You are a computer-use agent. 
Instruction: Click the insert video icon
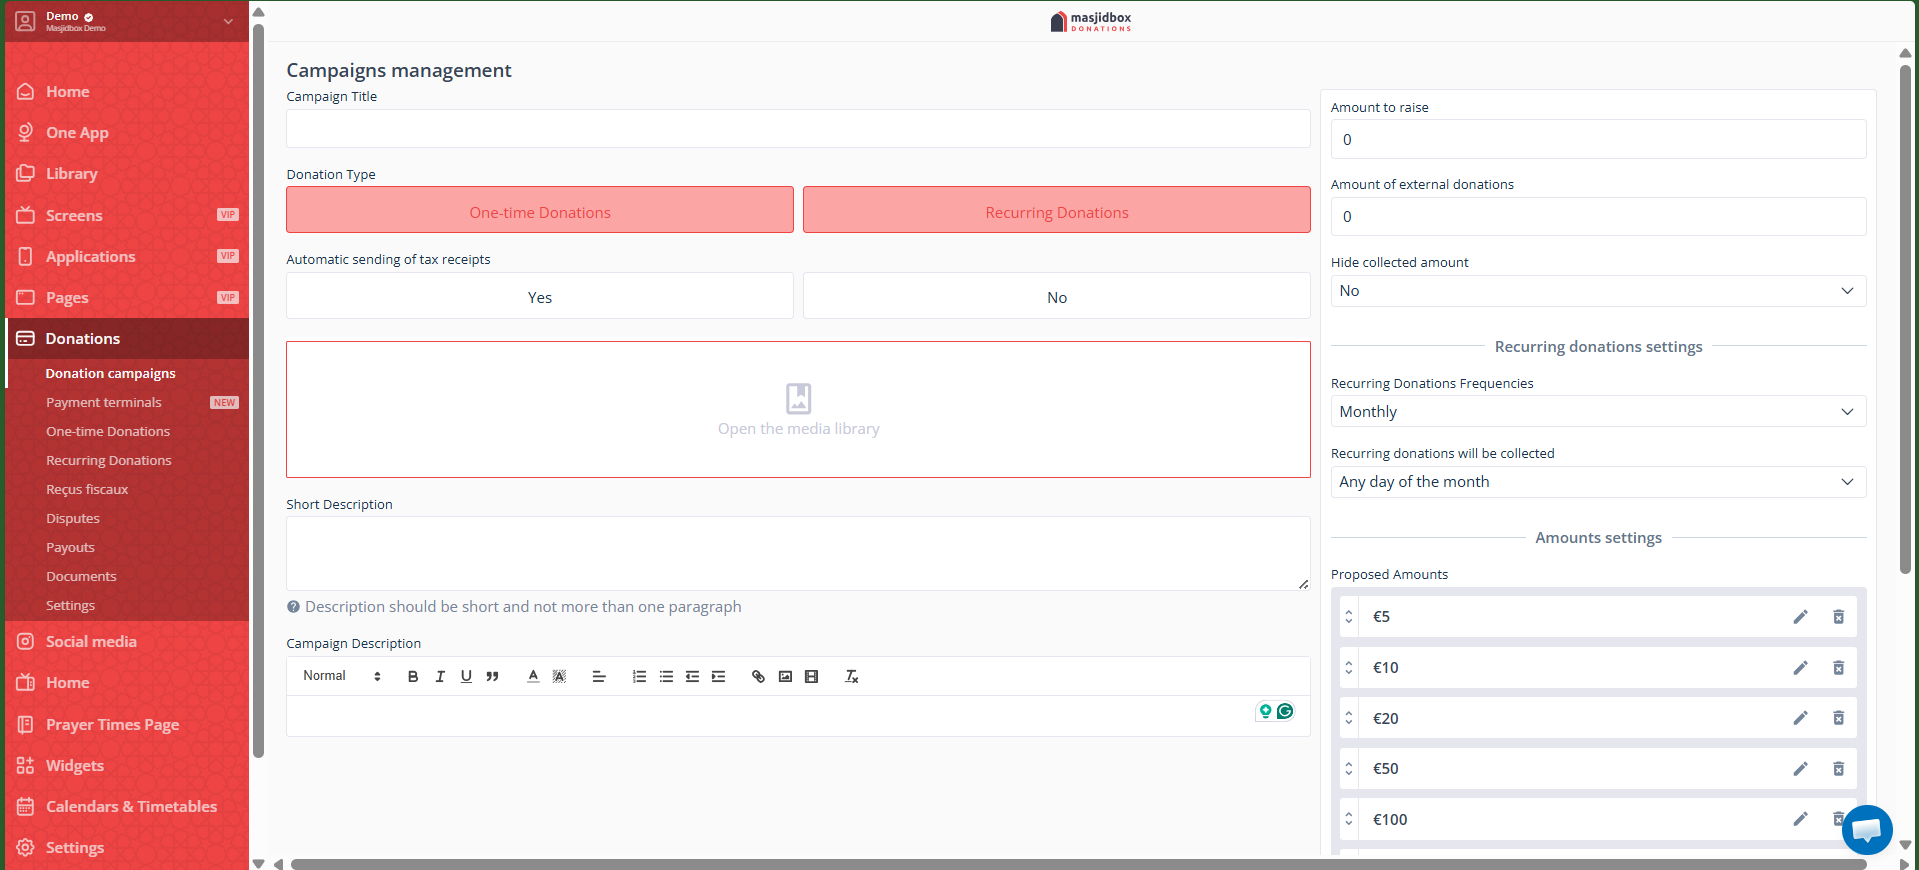click(812, 677)
